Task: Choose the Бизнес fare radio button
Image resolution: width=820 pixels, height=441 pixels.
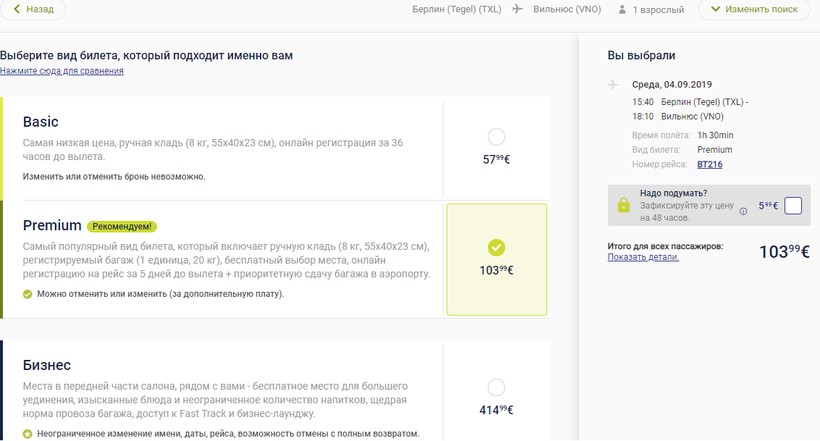Action: click(496, 387)
